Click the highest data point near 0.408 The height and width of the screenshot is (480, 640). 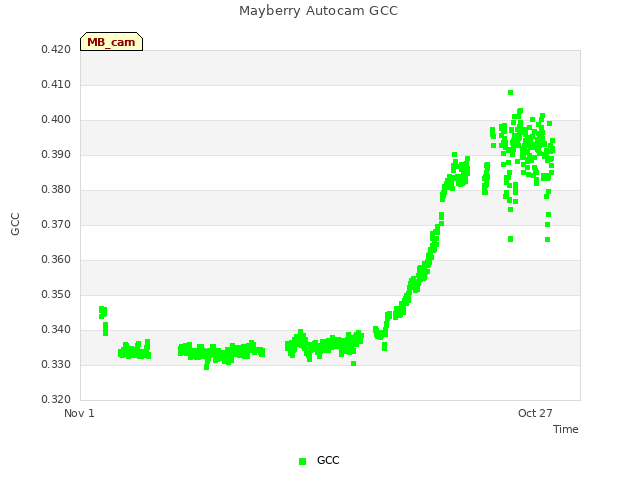click(x=510, y=93)
